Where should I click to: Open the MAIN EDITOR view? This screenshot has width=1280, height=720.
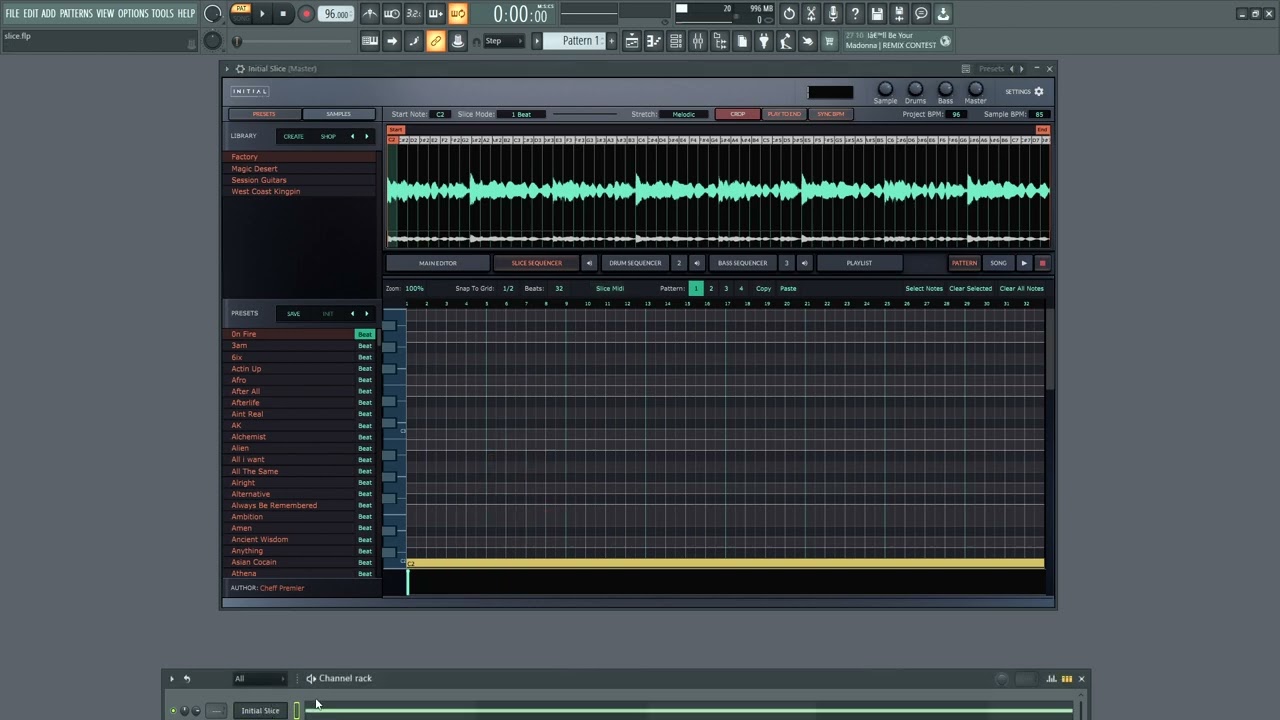[x=438, y=263]
